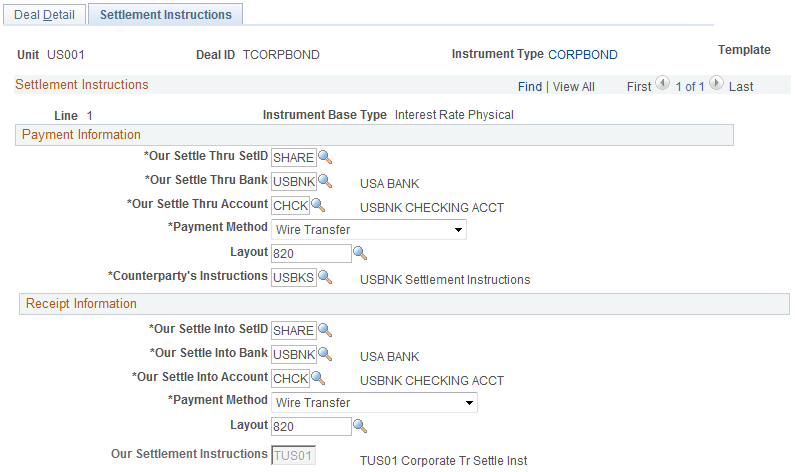This screenshot has height=472, width=795.
Task: Go to next row arrow icon
Action: [x=717, y=86]
